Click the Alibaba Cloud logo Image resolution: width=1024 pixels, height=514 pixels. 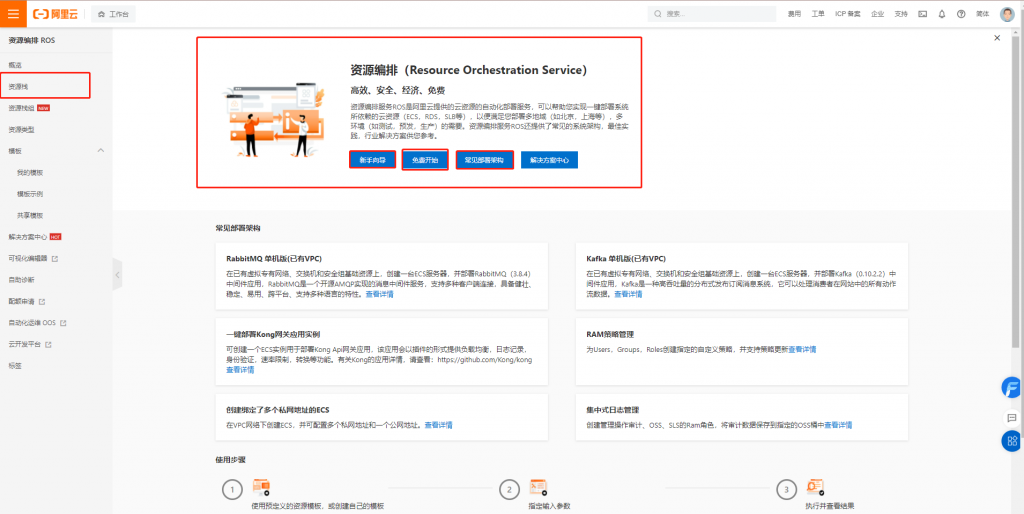tap(56, 14)
